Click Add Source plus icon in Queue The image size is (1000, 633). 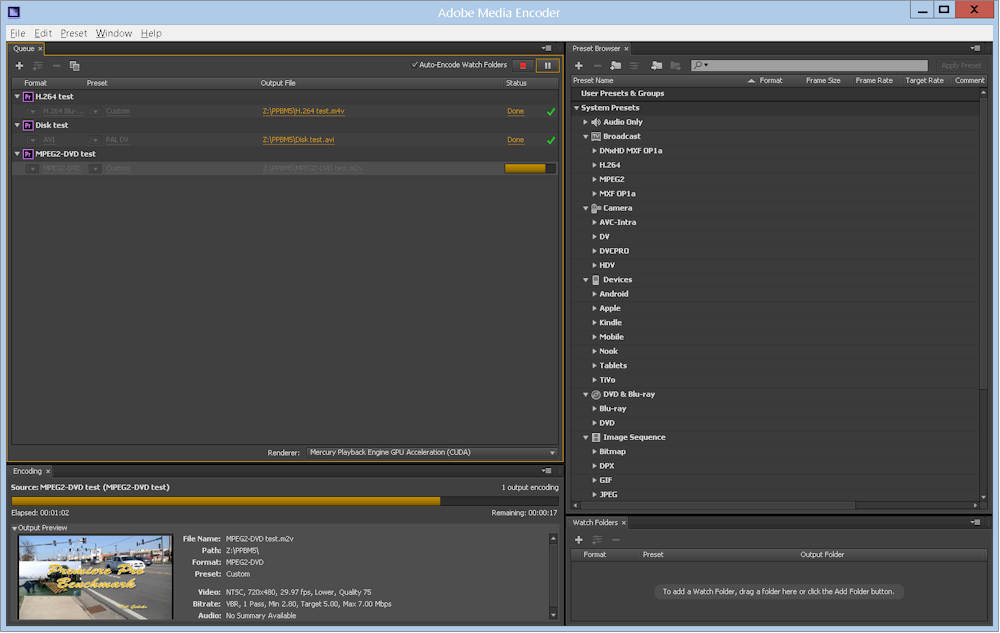pyautogui.click(x=19, y=66)
